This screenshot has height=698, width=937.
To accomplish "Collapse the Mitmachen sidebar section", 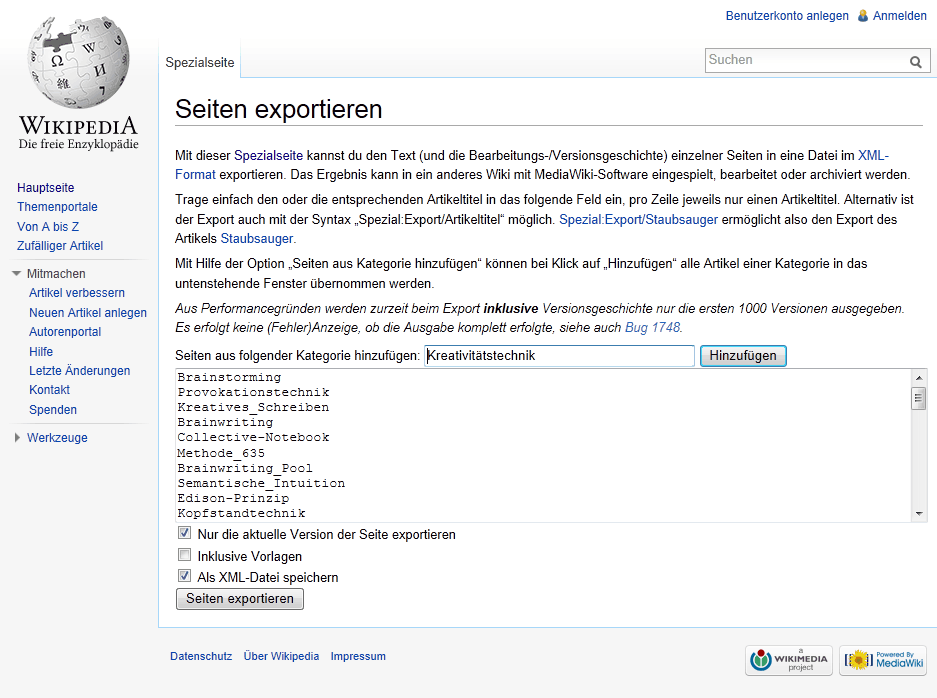I will pyautogui.click(x=16, y=272).
